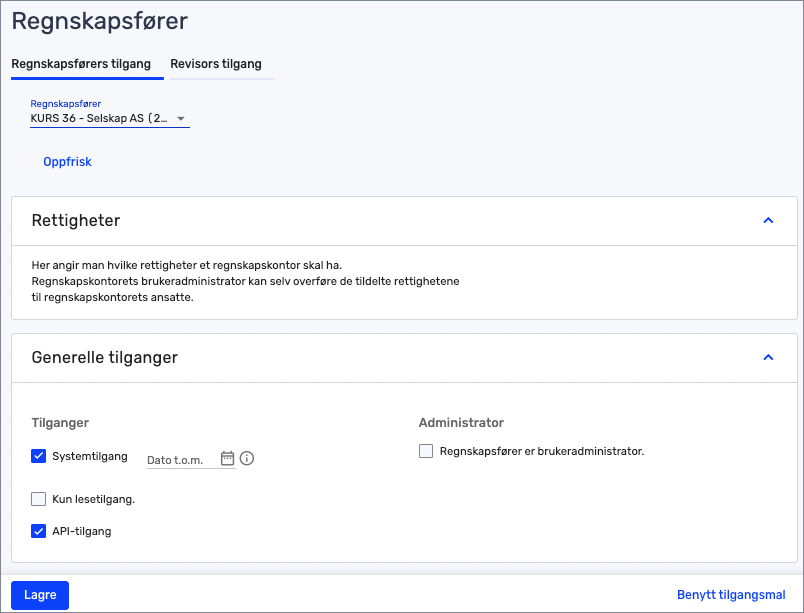Uncheck the Systemtilgang checkbox
This screenshot has width=804, height=613.
pyautogui.click(x=39, y=456)
